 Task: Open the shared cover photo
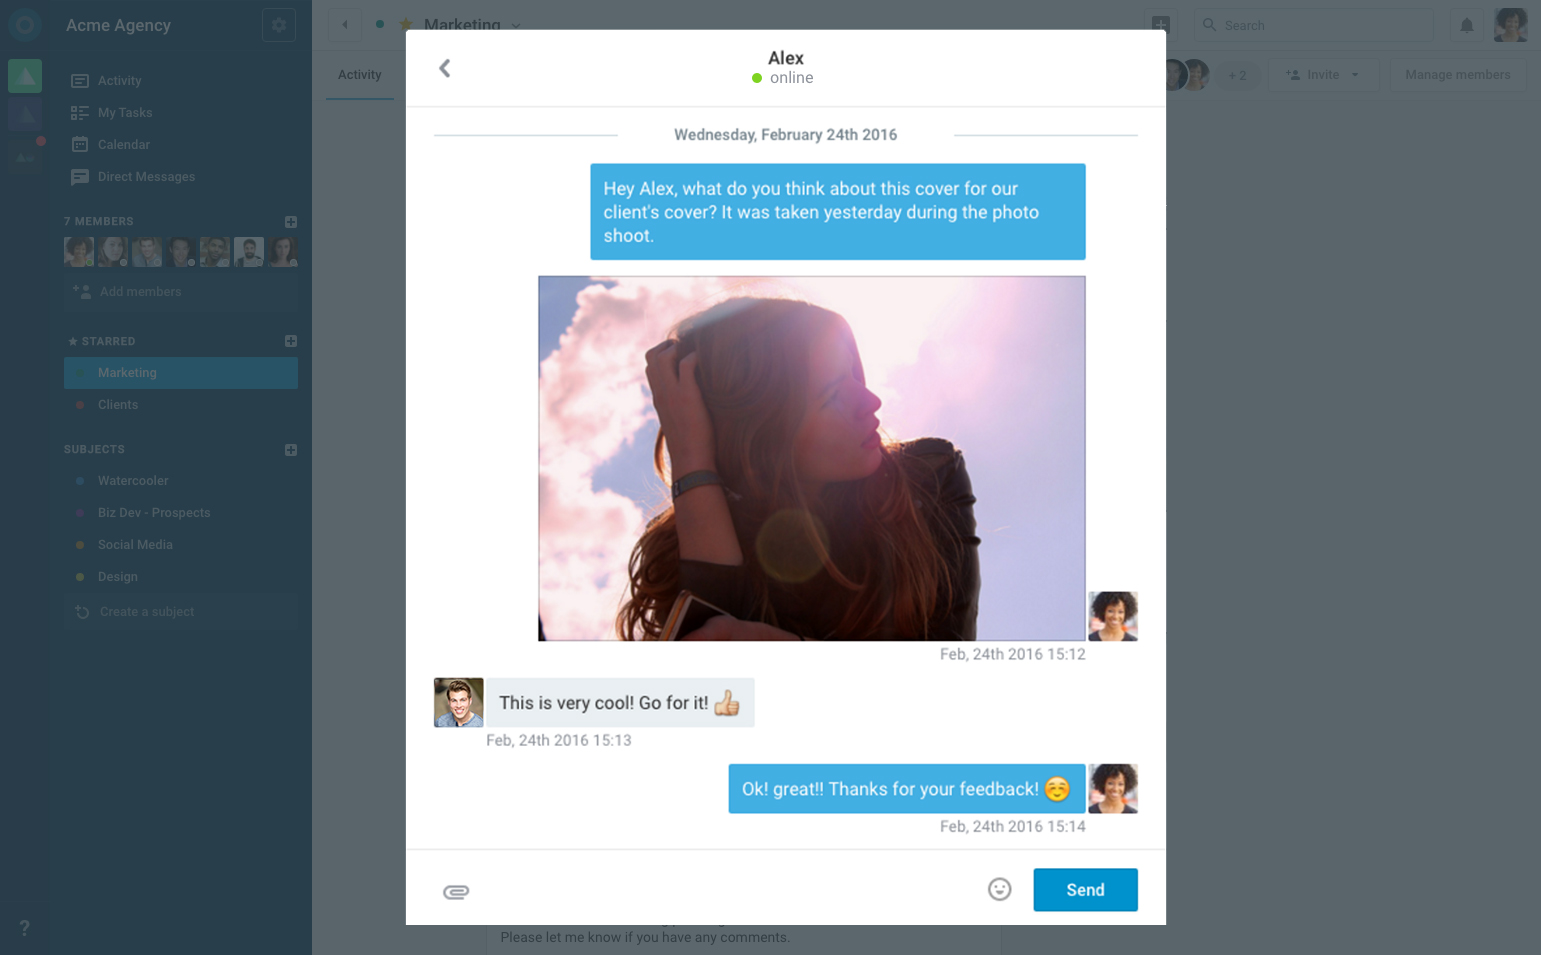tap(812, 459)
